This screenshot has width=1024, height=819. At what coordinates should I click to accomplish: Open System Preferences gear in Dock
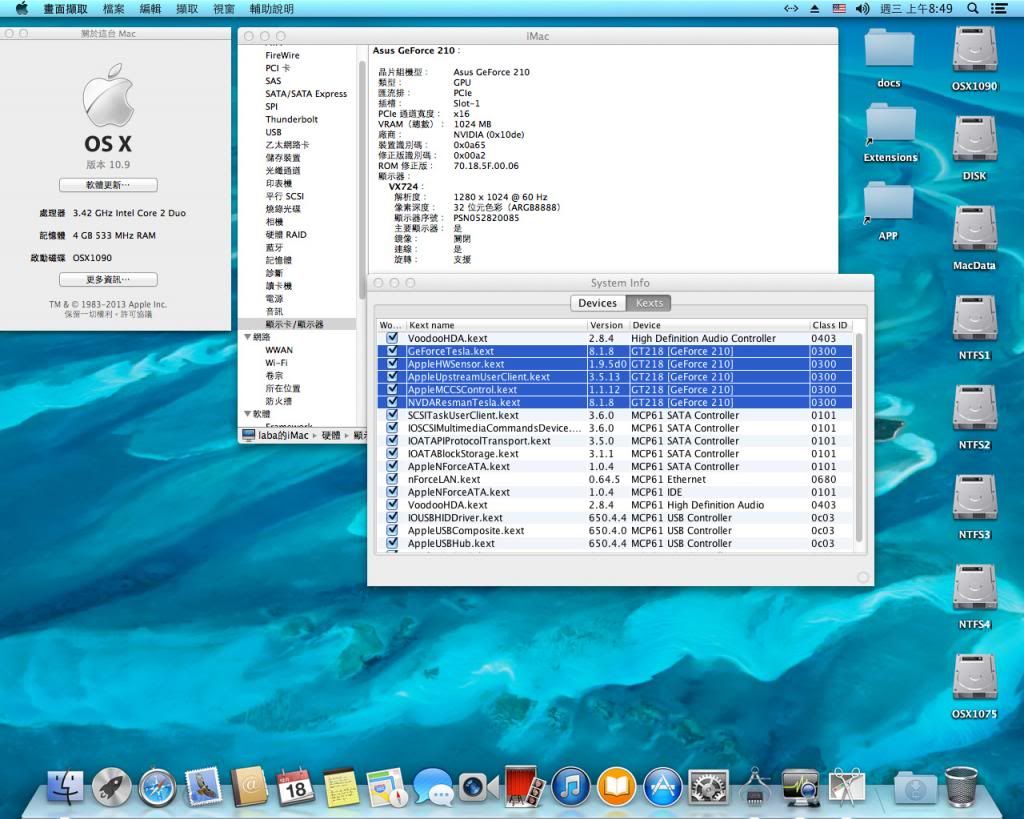pos(709,786)
